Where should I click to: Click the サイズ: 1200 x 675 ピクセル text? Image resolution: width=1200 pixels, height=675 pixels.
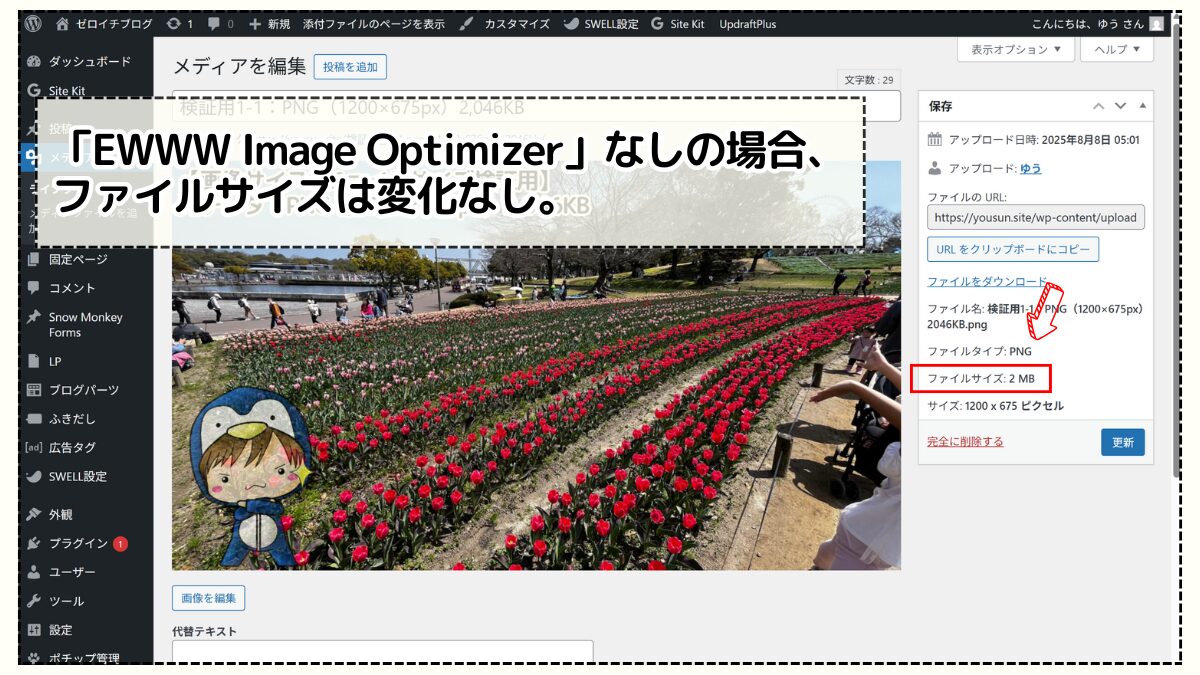click(996, 406)
